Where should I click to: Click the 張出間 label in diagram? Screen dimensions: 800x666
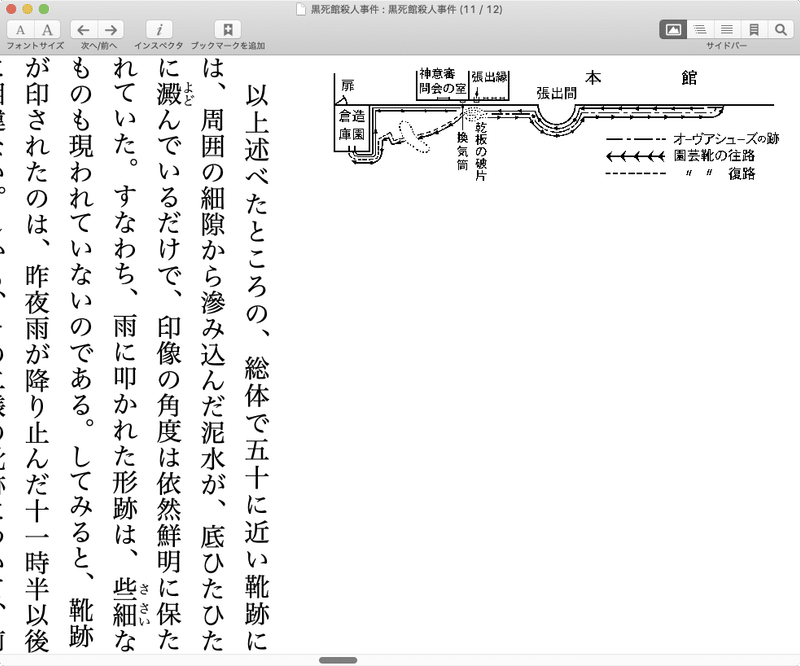click(556, 93)
